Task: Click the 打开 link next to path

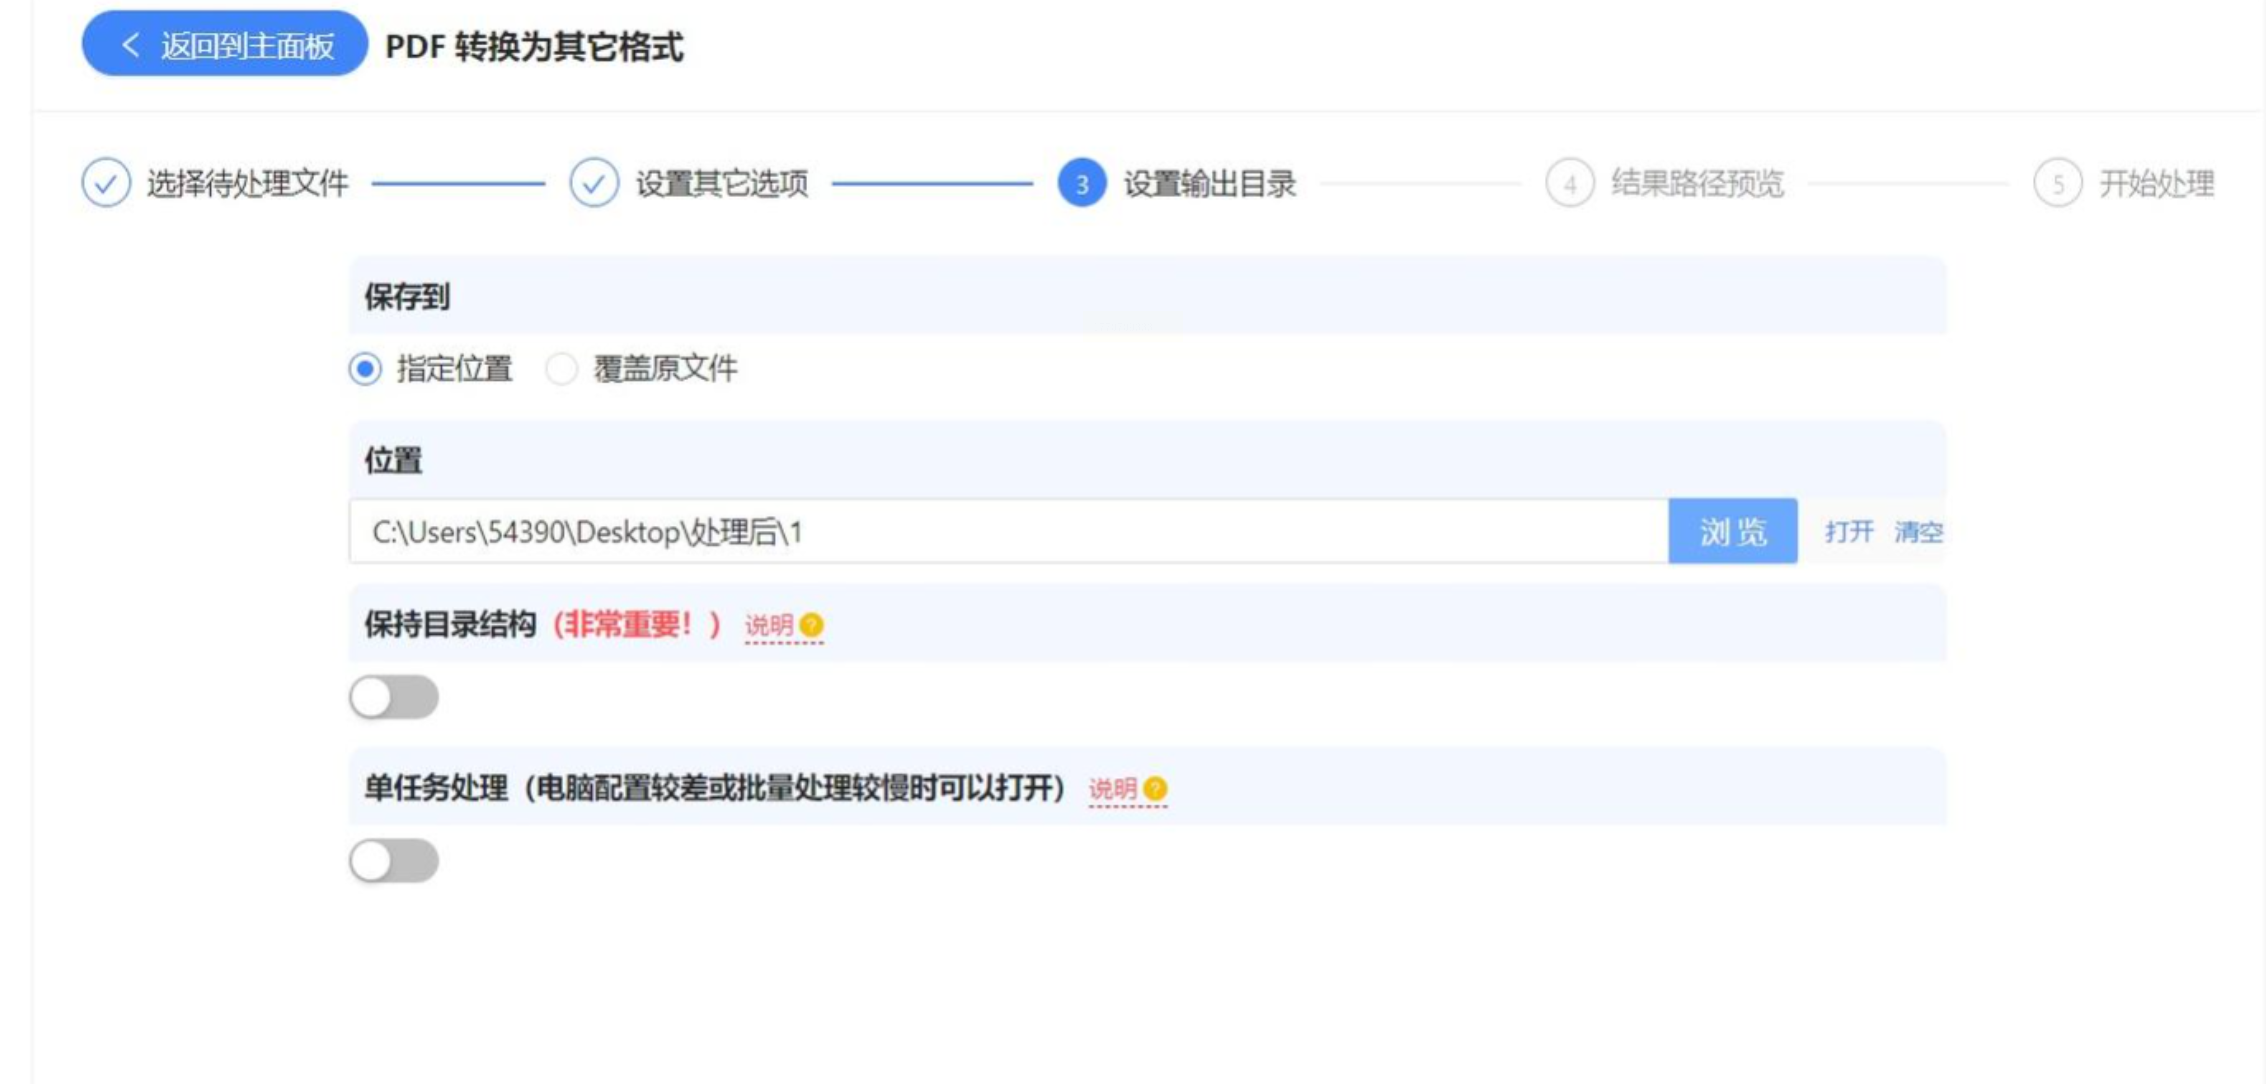Action: [x=1848, y=531]
